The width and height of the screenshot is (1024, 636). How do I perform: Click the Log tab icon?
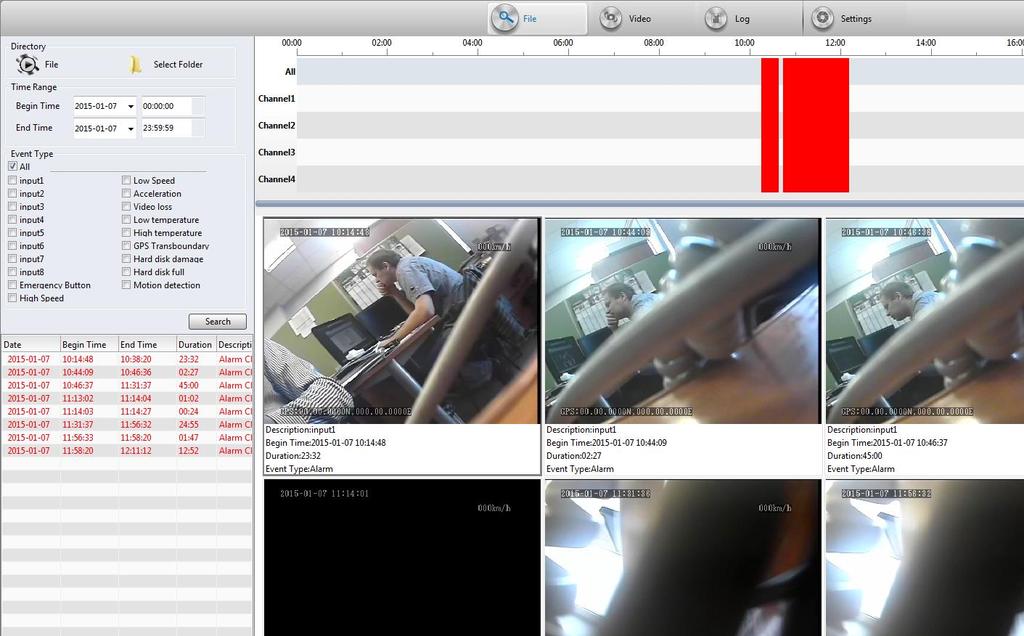tap(716, 18)
